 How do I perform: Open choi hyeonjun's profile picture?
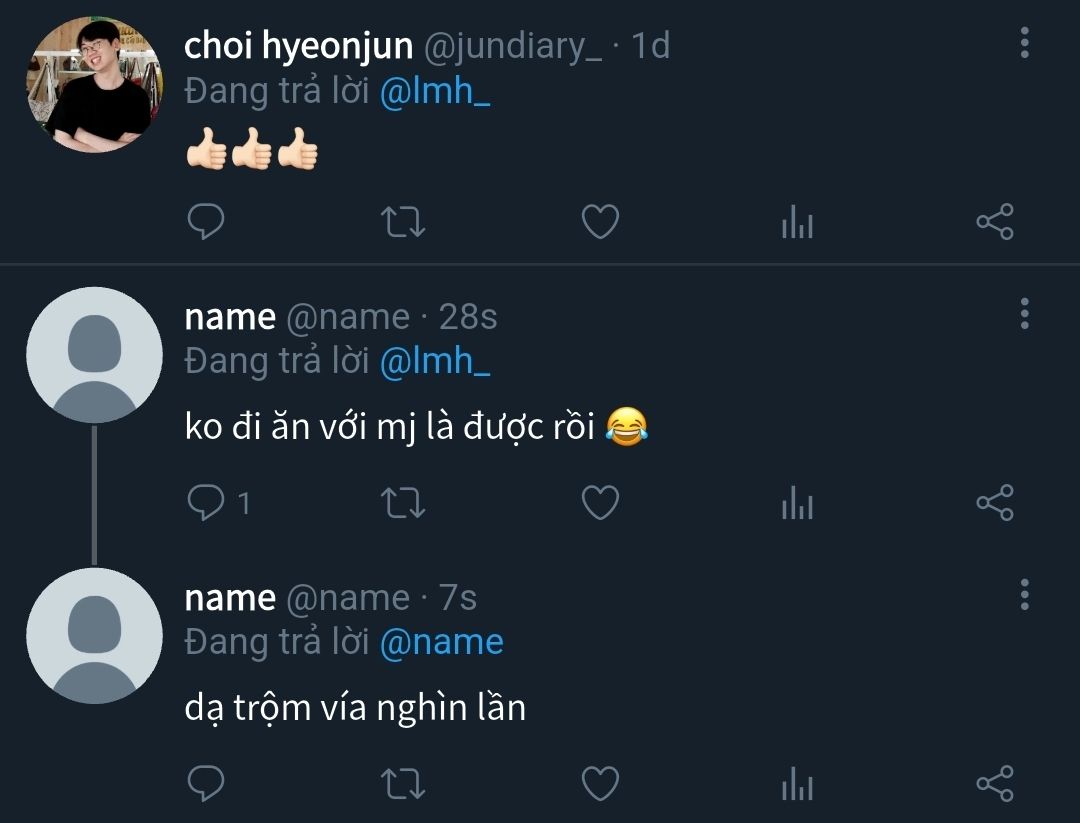tap(94, 84)
